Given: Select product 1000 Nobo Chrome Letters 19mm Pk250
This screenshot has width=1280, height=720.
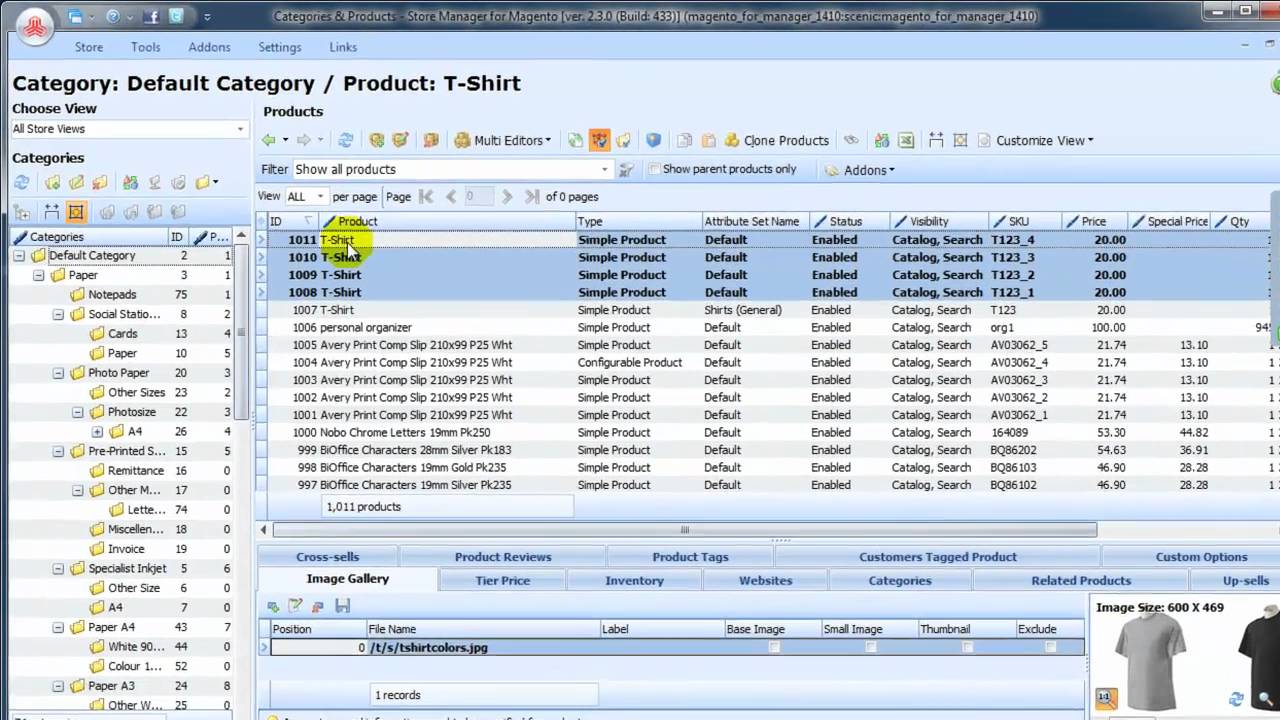Looking at the screenshot, I should point(766,433).
